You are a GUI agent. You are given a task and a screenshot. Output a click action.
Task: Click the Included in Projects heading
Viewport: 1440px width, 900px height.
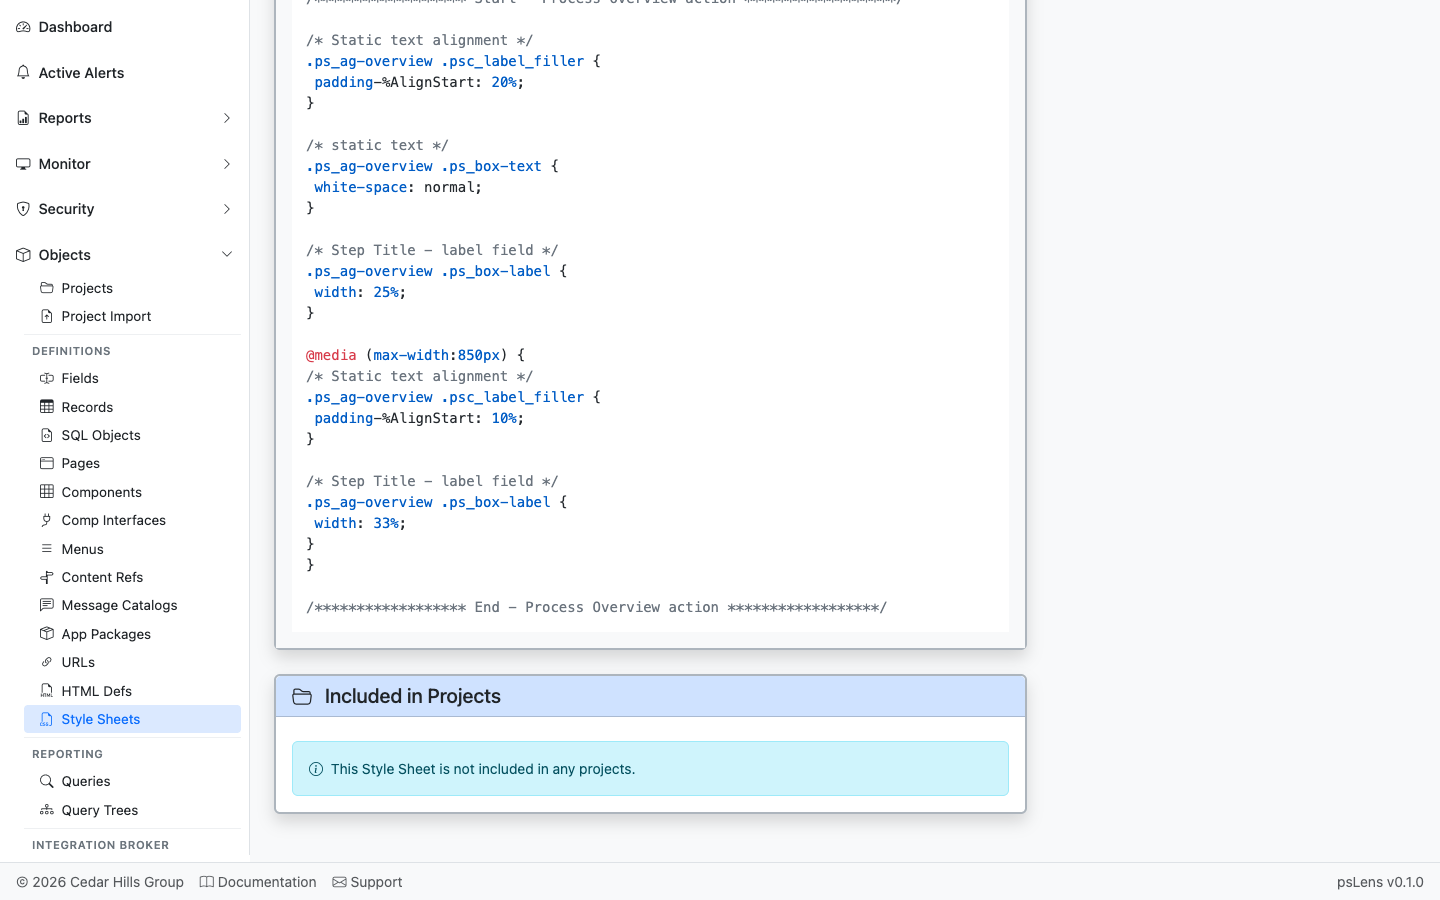coord(412,696)
